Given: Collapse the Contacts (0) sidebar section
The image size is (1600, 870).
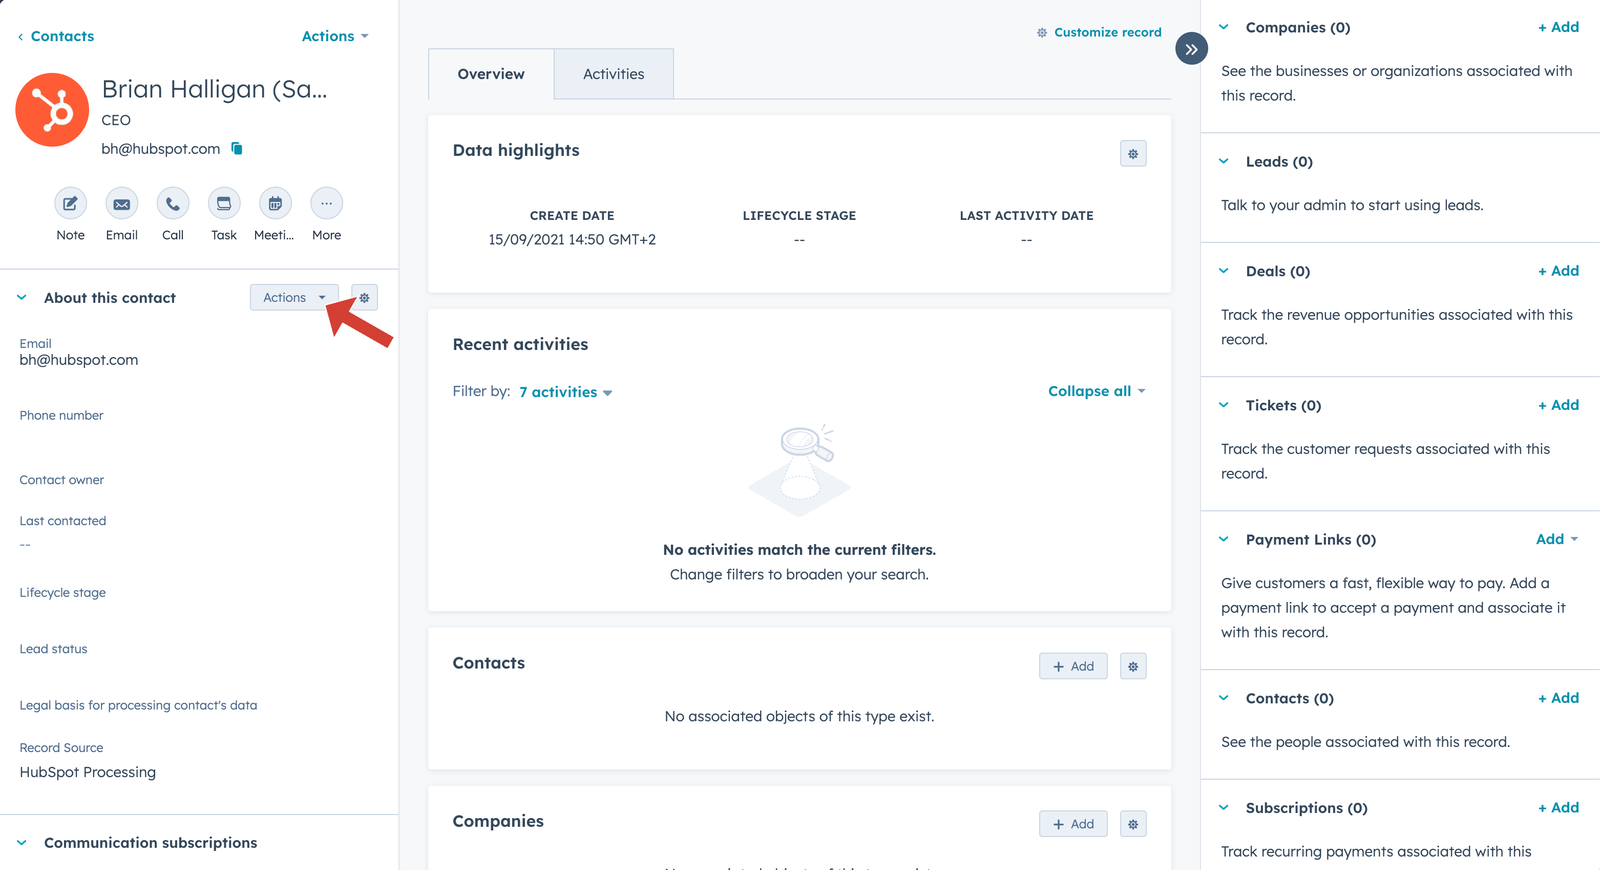Looking at the screenshot, I should pyautogui.click(x=1224, y=698).
